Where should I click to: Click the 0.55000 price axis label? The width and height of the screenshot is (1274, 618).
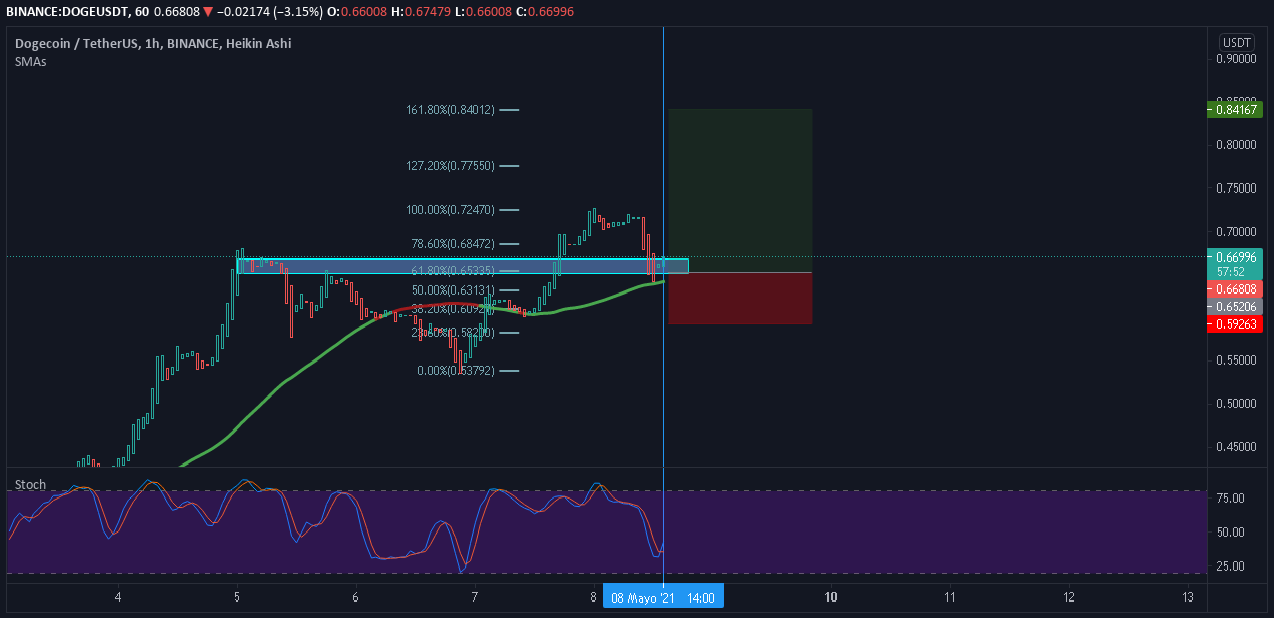click(x=1237, y=360)
